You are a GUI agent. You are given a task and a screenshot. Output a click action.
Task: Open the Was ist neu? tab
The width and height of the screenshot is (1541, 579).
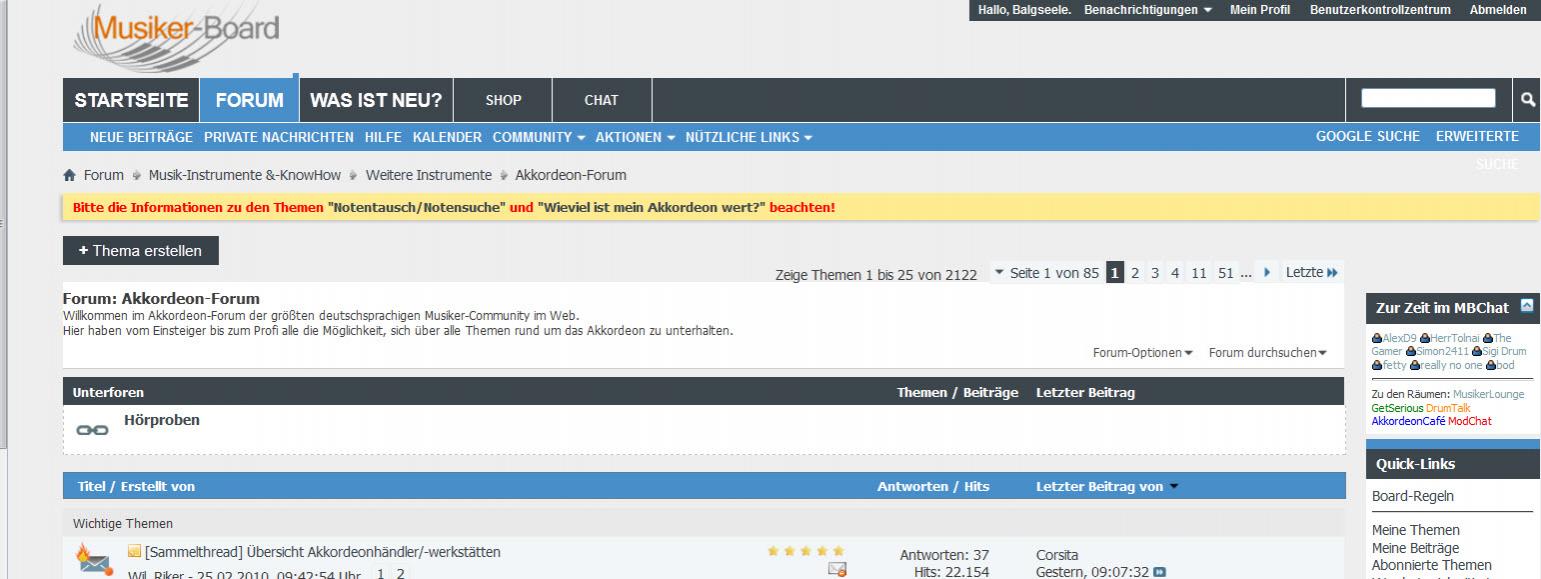(x=376, y=100)
